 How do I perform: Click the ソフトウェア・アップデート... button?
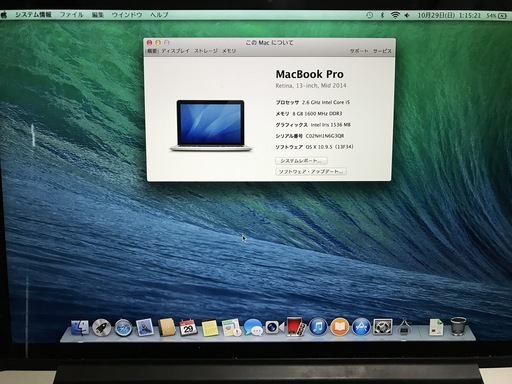(x=311, y=172)
